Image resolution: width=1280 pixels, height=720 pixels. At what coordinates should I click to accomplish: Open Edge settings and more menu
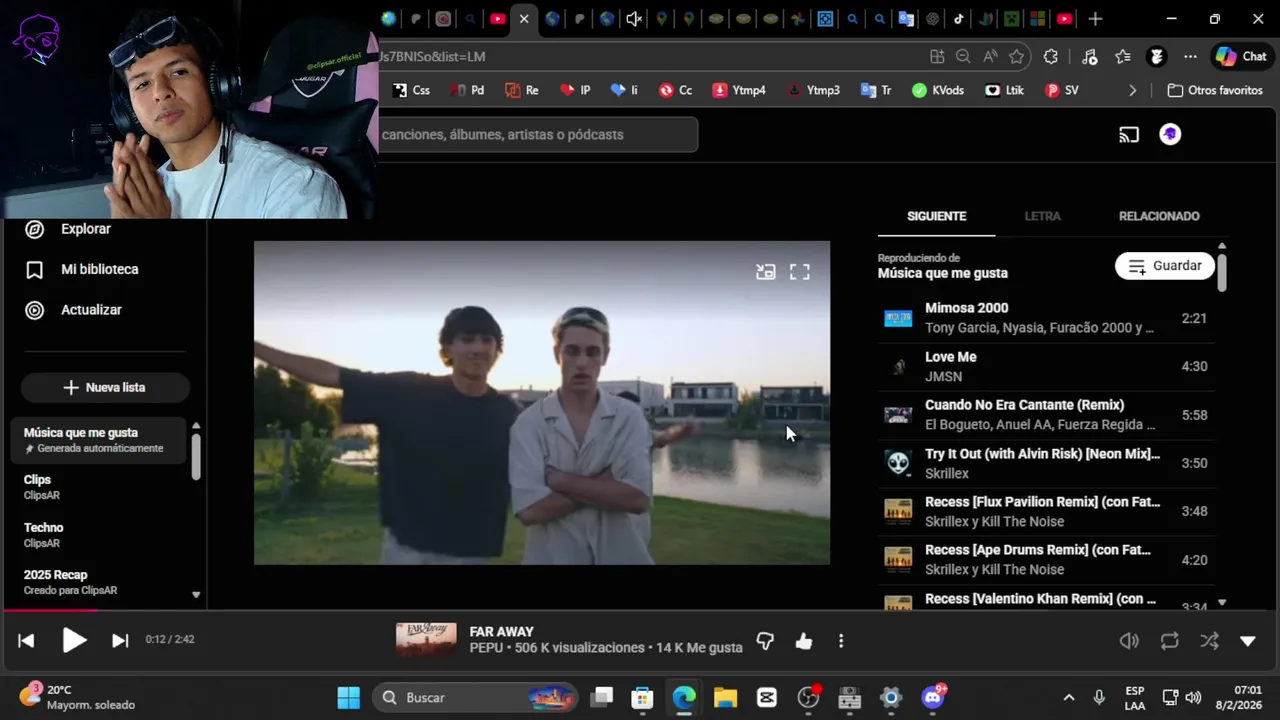(1190, 57)
